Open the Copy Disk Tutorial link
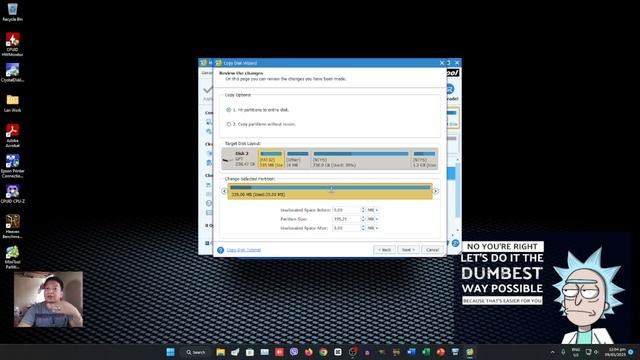 click(x=243, y=250)
